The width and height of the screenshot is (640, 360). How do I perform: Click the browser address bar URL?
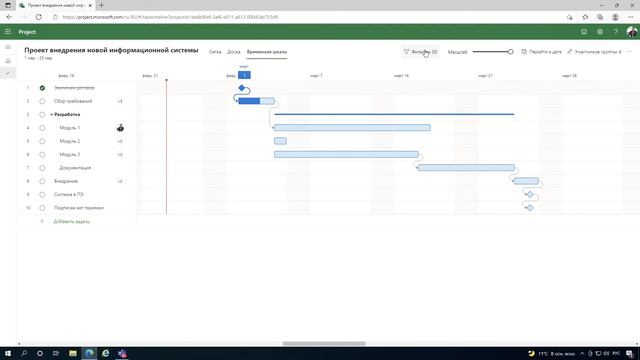click(x=170, y=17)
